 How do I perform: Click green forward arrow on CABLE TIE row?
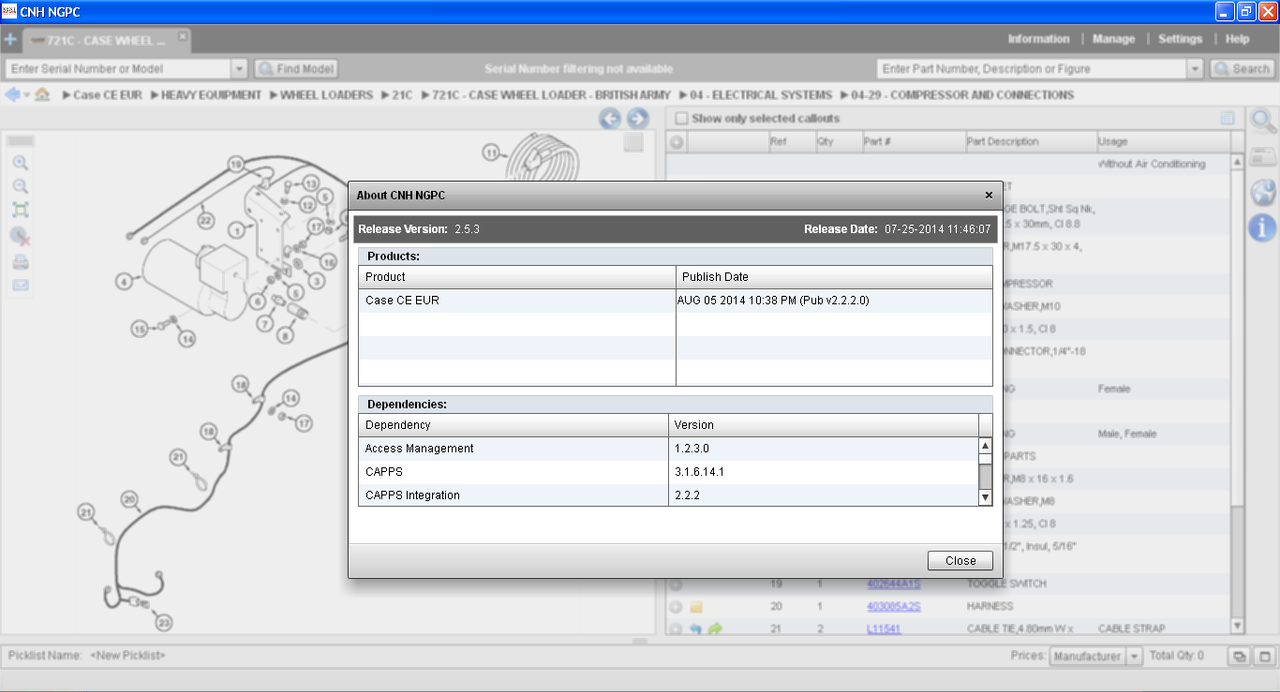(715, 629)
